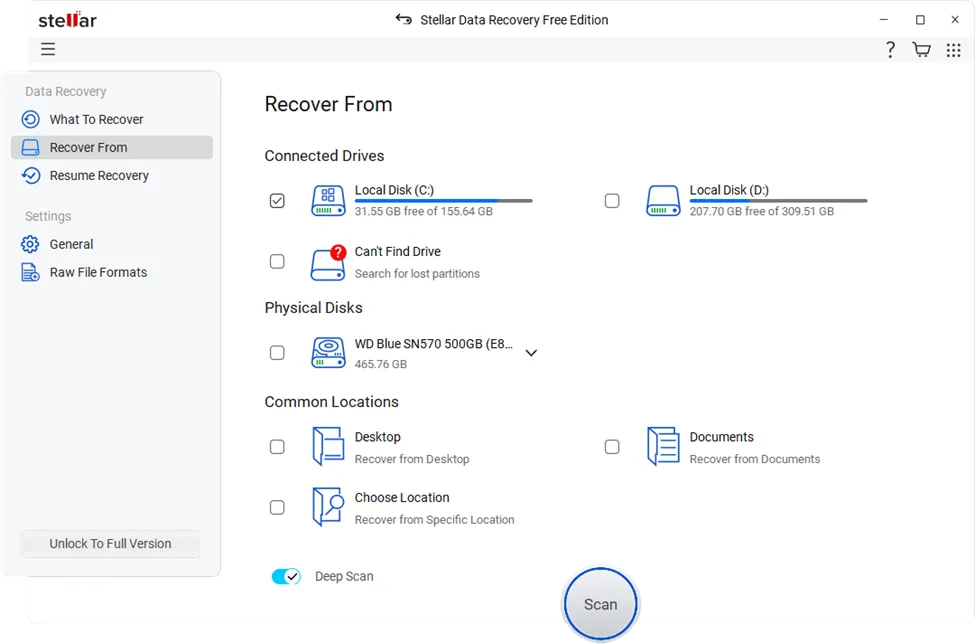Click the Recover From drive icon in the sidebar

[x=30, y=147]
